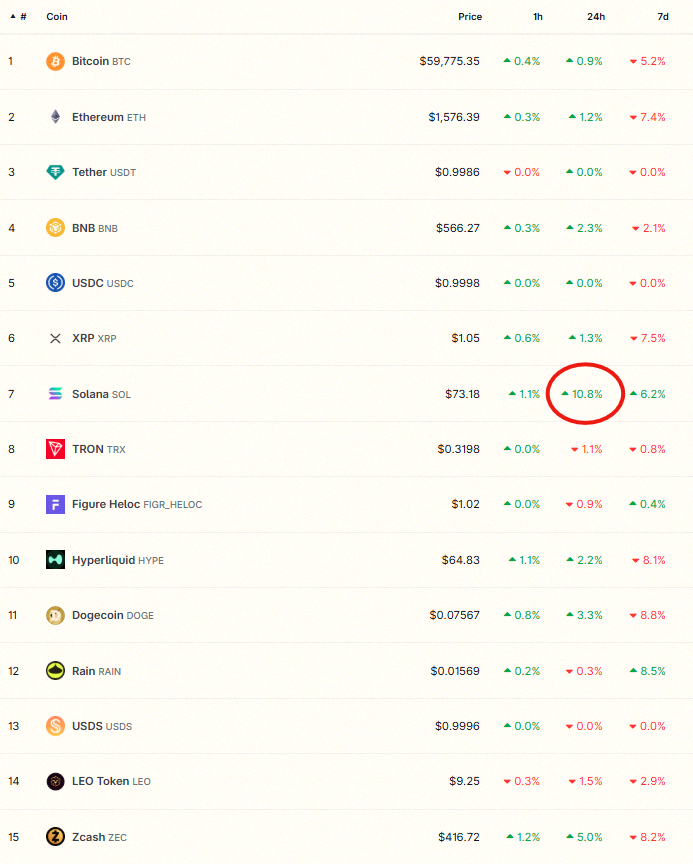Click the USDC price $0.9998
The width and height of the screenshot is (693, 864).
pyautogui.click(x=457, y=283)
